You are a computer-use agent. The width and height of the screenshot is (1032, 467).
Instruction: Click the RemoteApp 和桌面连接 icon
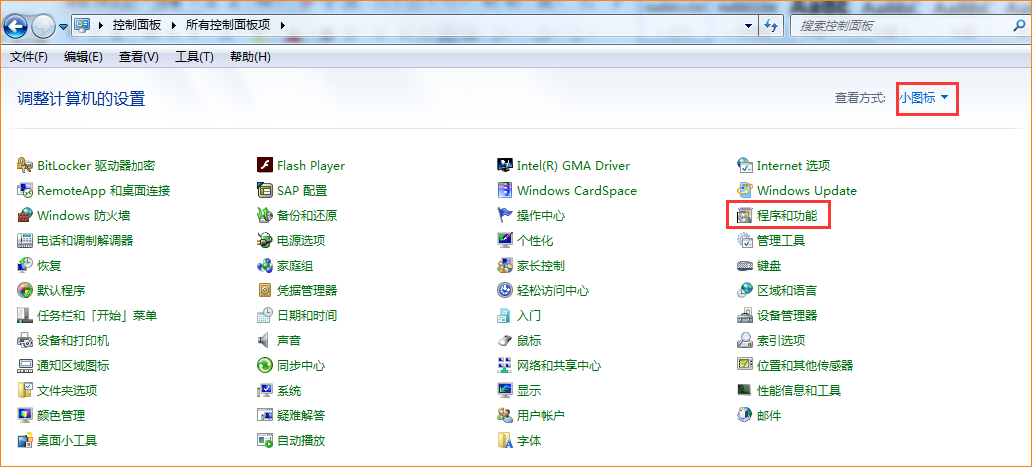pyautogui.click(x=25, y=191)
